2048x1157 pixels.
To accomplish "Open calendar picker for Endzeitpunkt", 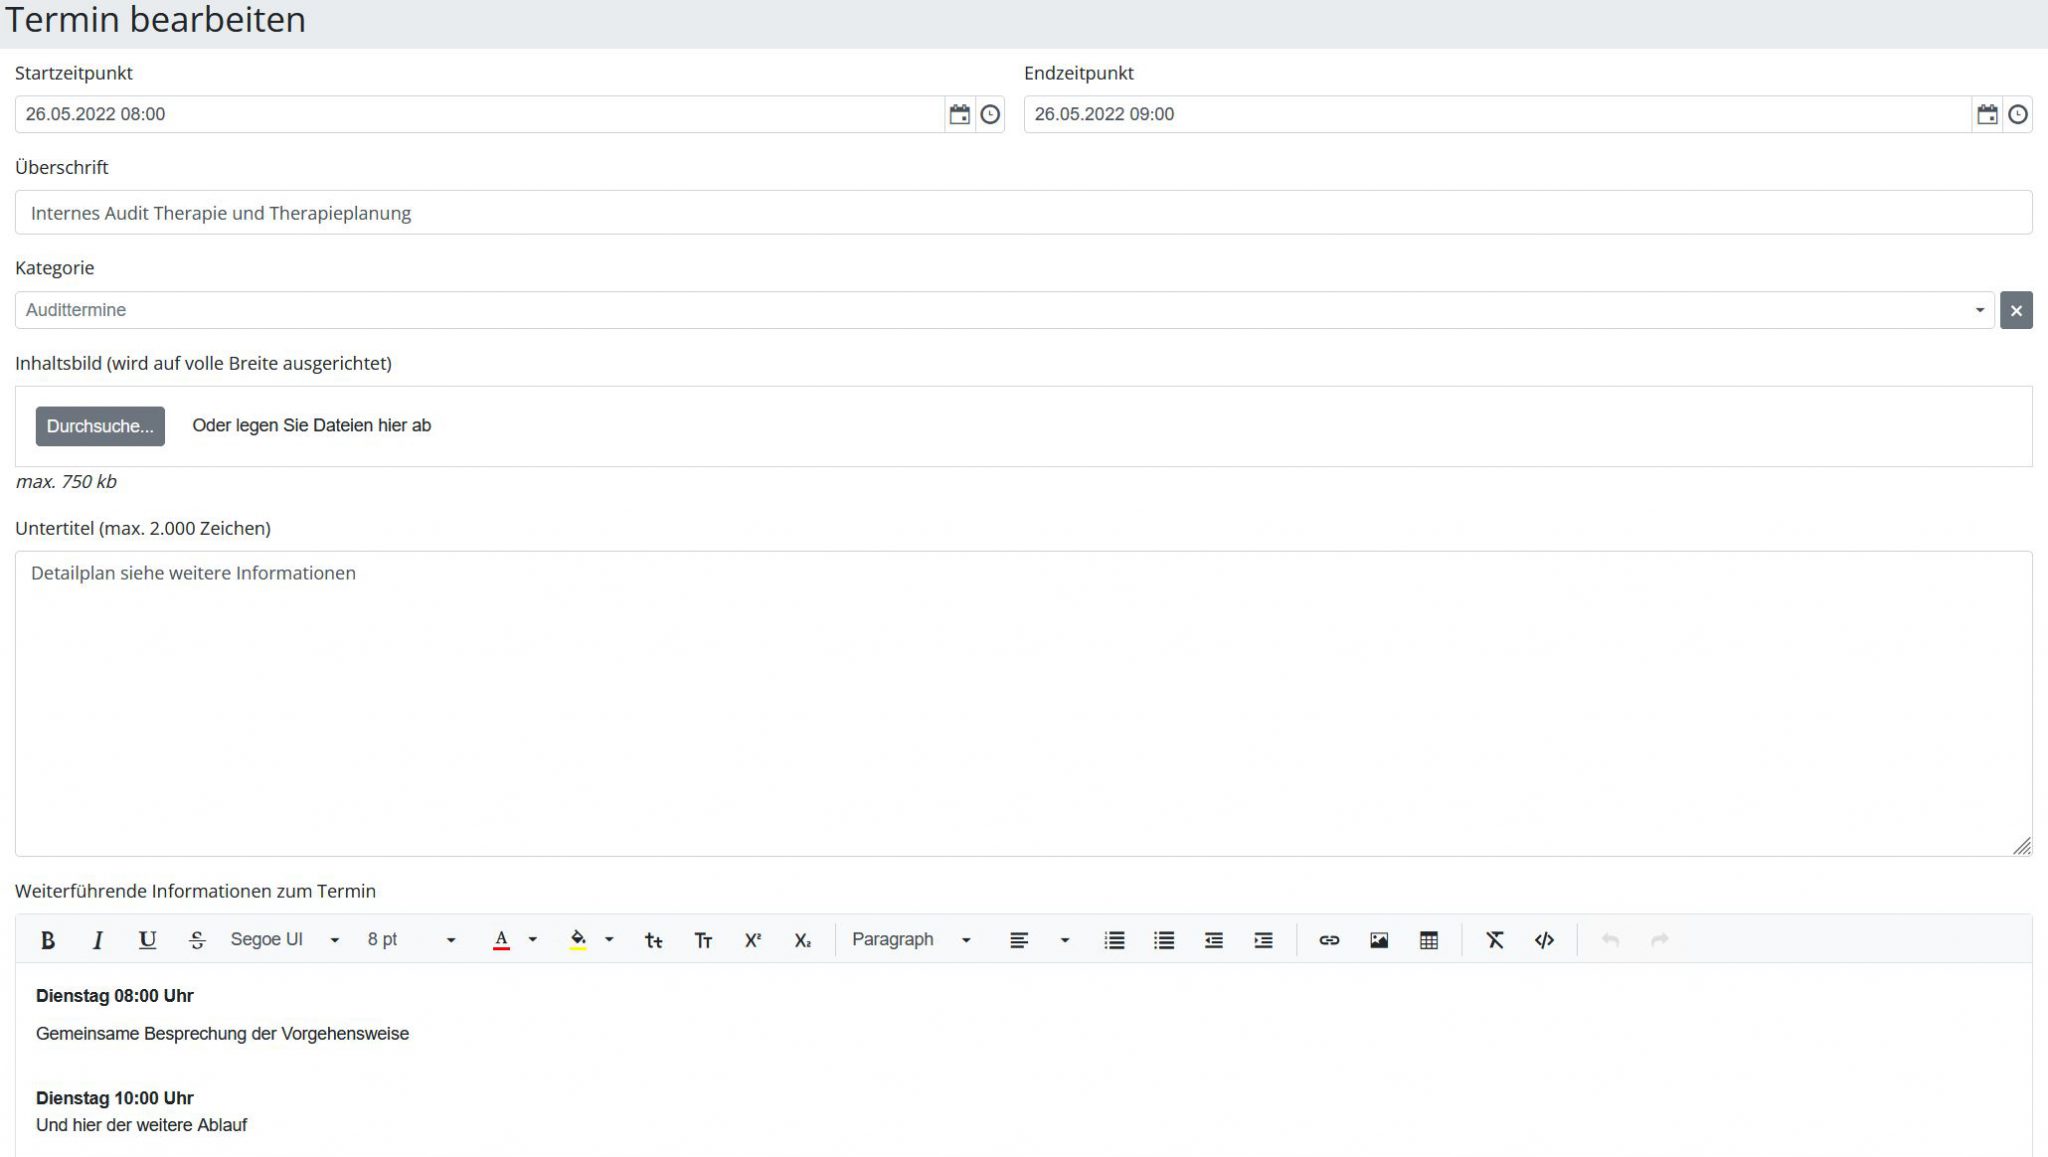I will pyautogui.click(x=1987, y=114).
